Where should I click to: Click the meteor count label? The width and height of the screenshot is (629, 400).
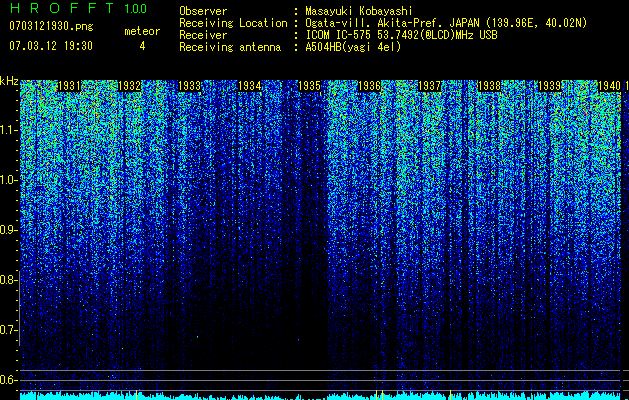(x=142, y=31)
